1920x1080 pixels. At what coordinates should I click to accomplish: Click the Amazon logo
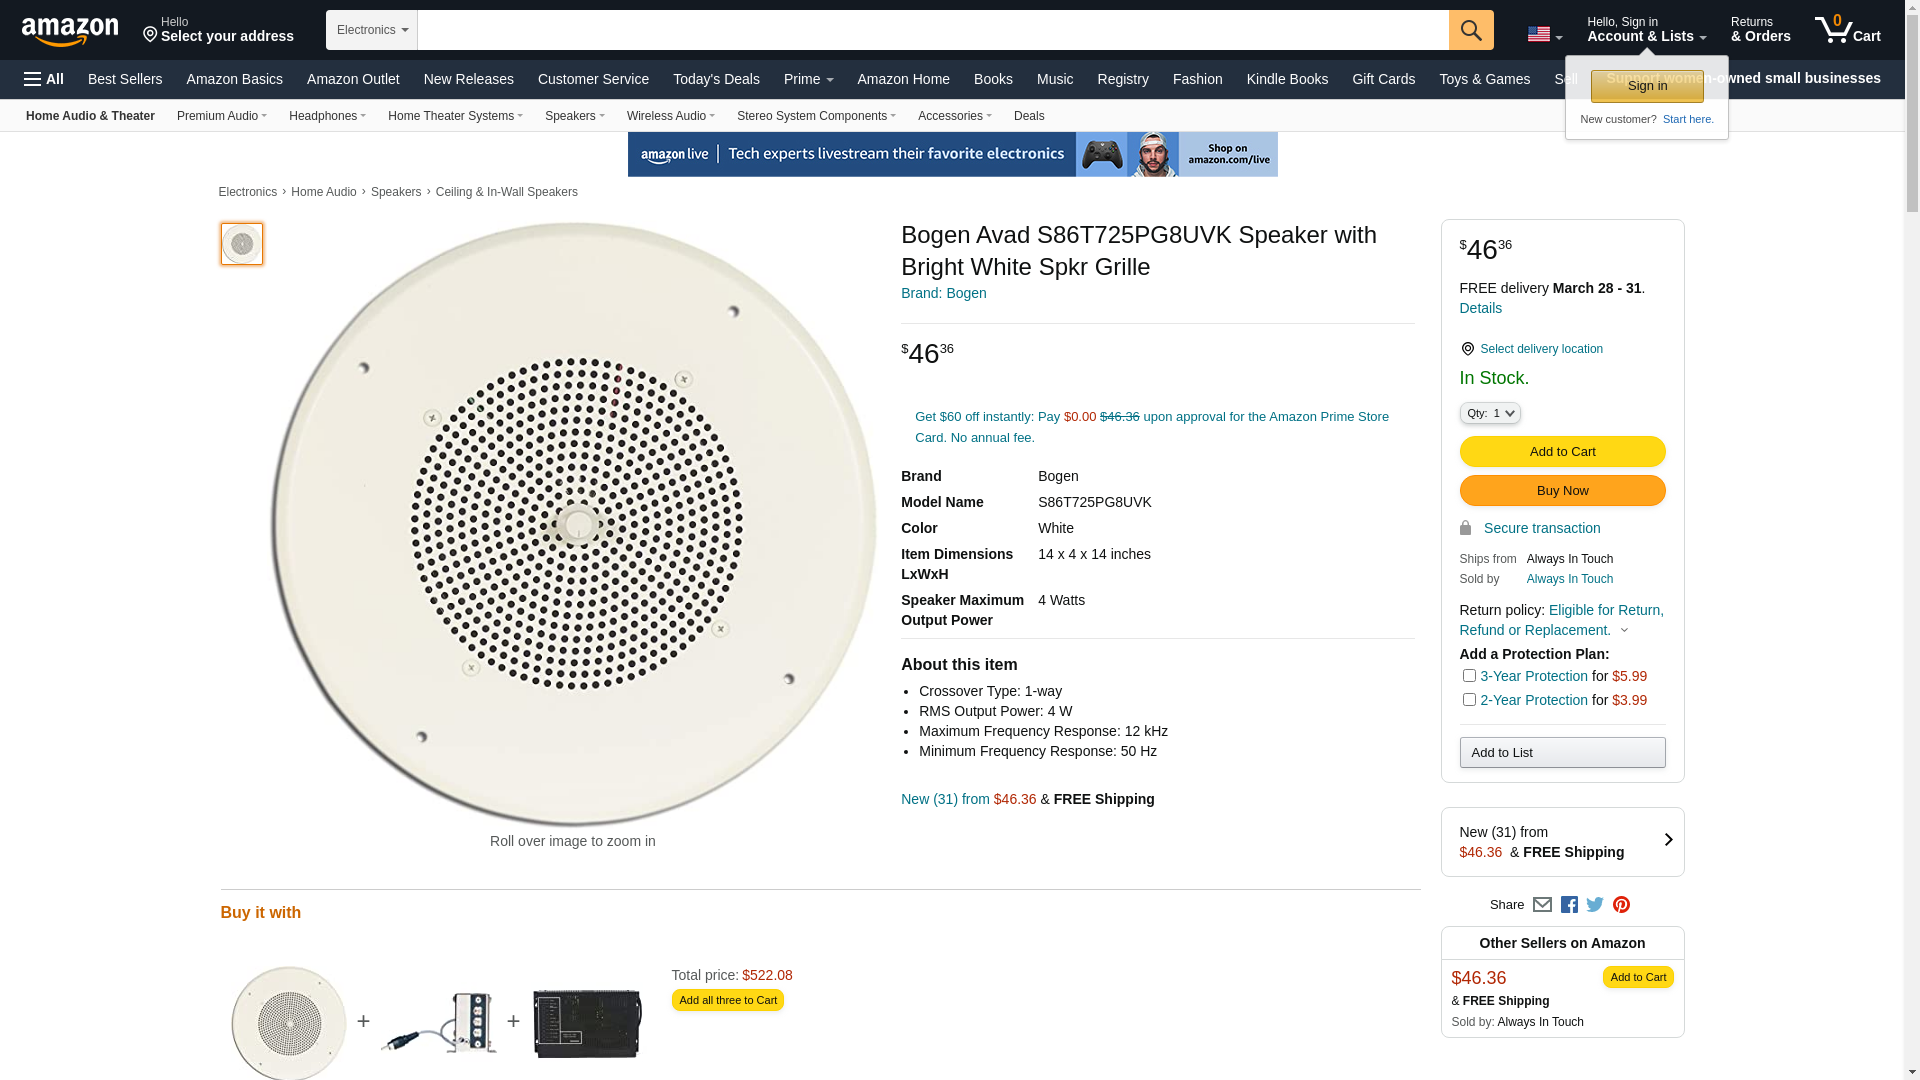(x=70, y=31)
